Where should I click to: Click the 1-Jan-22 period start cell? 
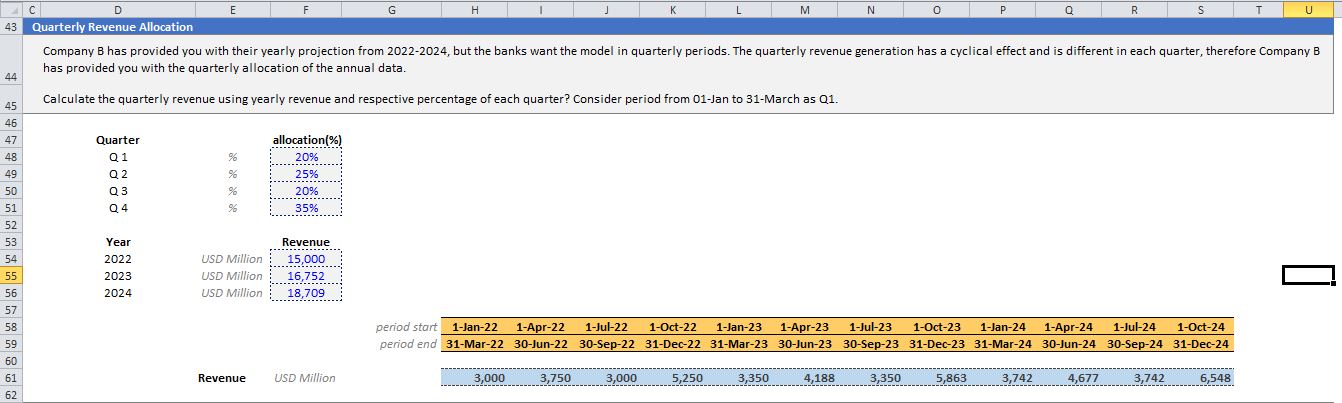474,327
